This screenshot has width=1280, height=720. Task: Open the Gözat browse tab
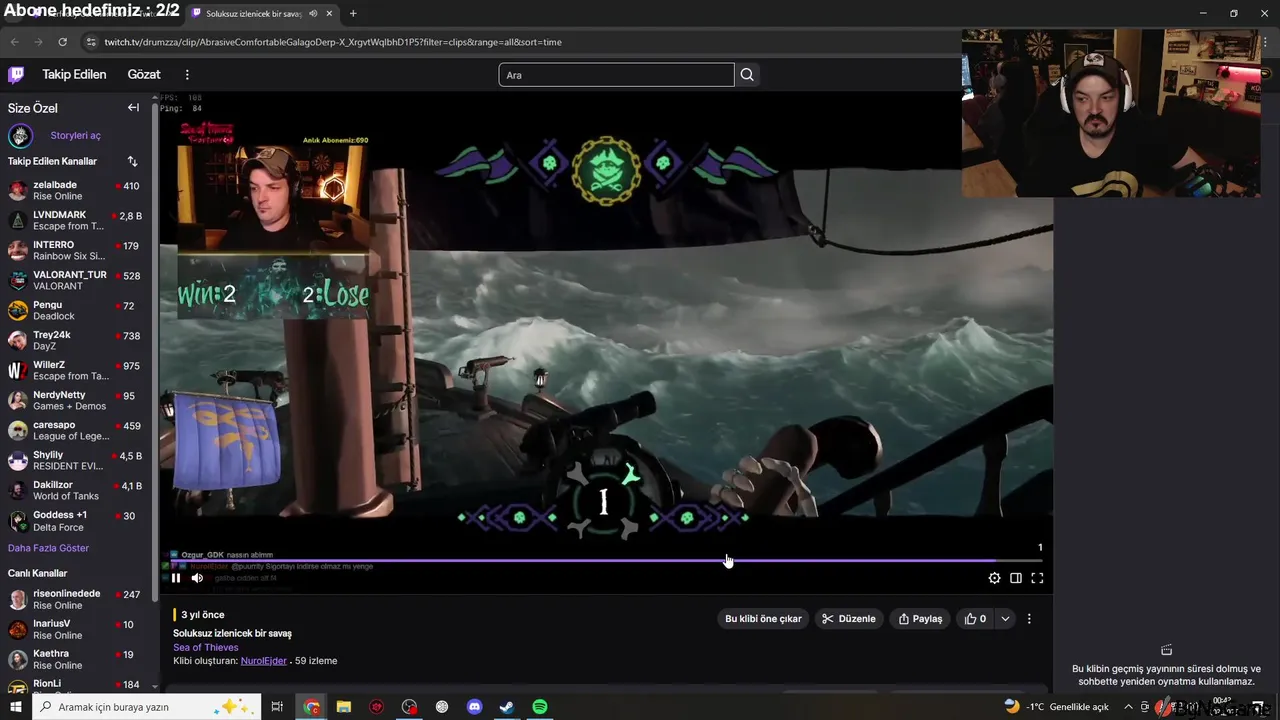[144, 75]
